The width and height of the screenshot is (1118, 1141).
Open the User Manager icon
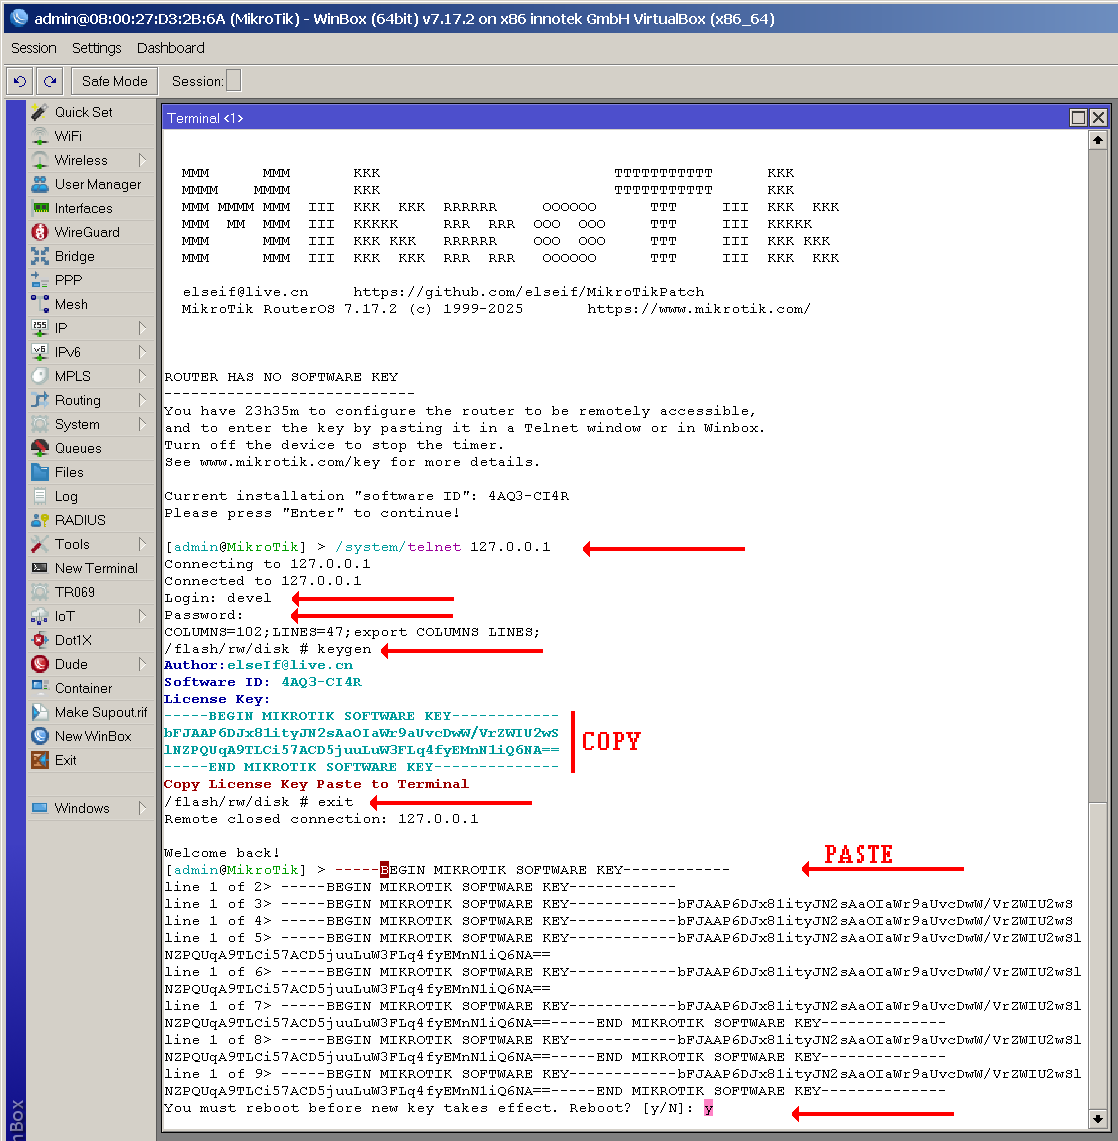click(x=40, y=184)
